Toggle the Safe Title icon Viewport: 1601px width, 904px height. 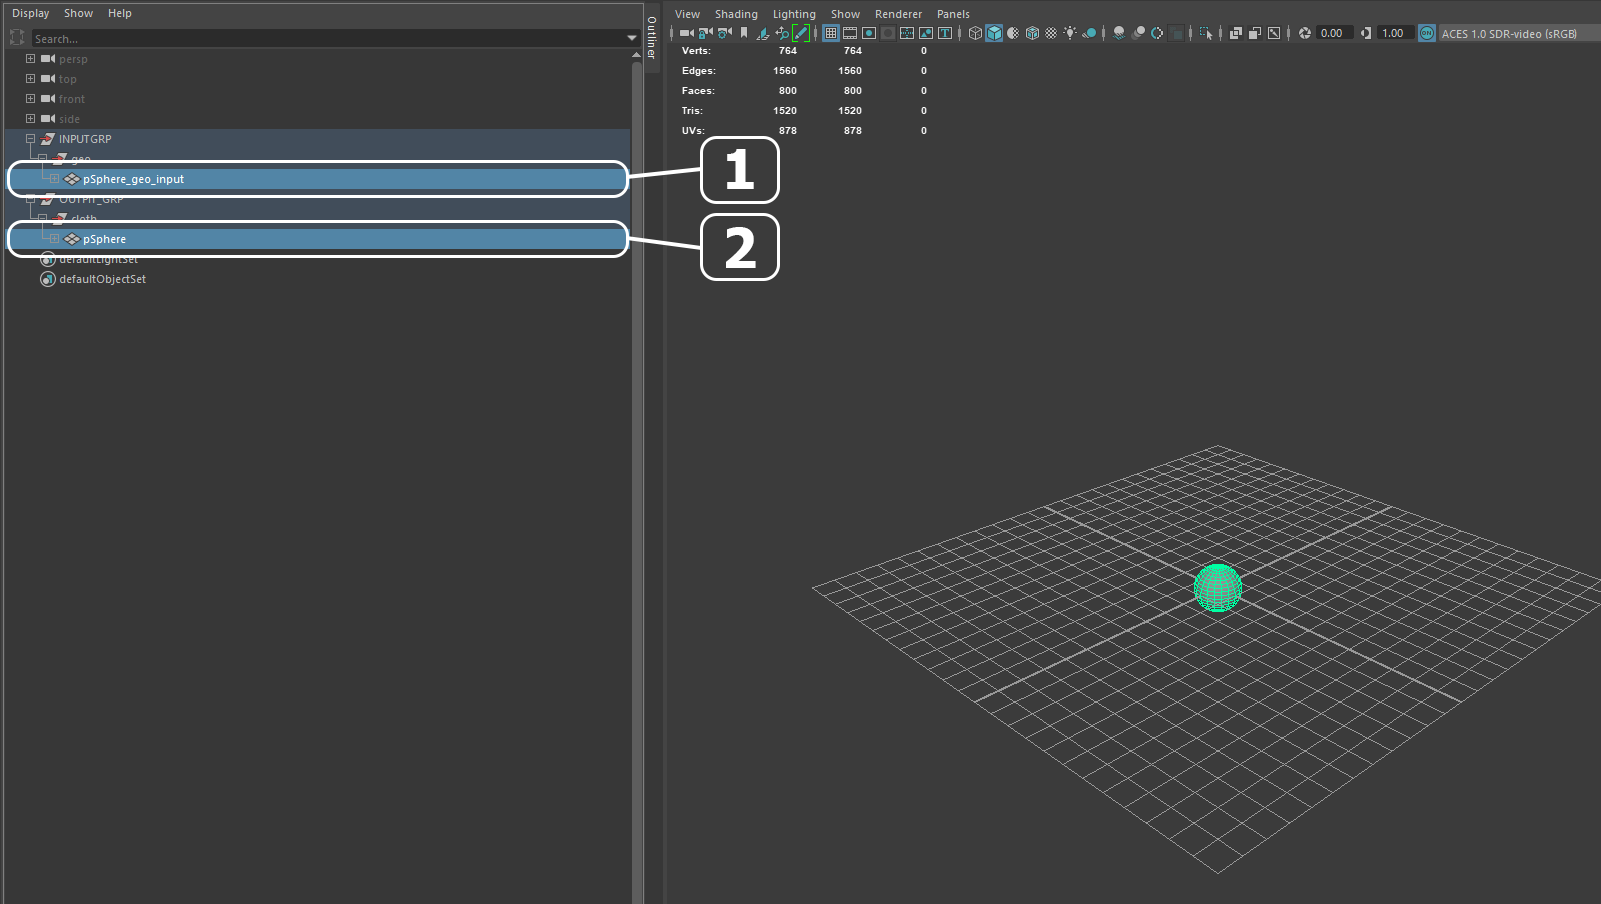(x=945, y=33)
